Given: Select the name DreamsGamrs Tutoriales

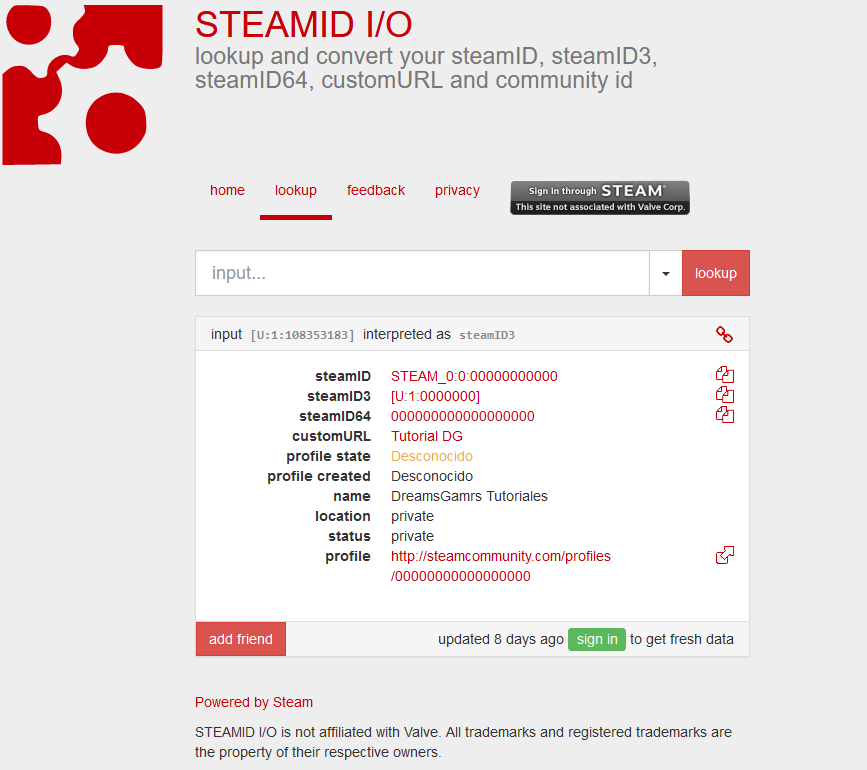Looking at the screenshot, I should [x=469, y=496].
